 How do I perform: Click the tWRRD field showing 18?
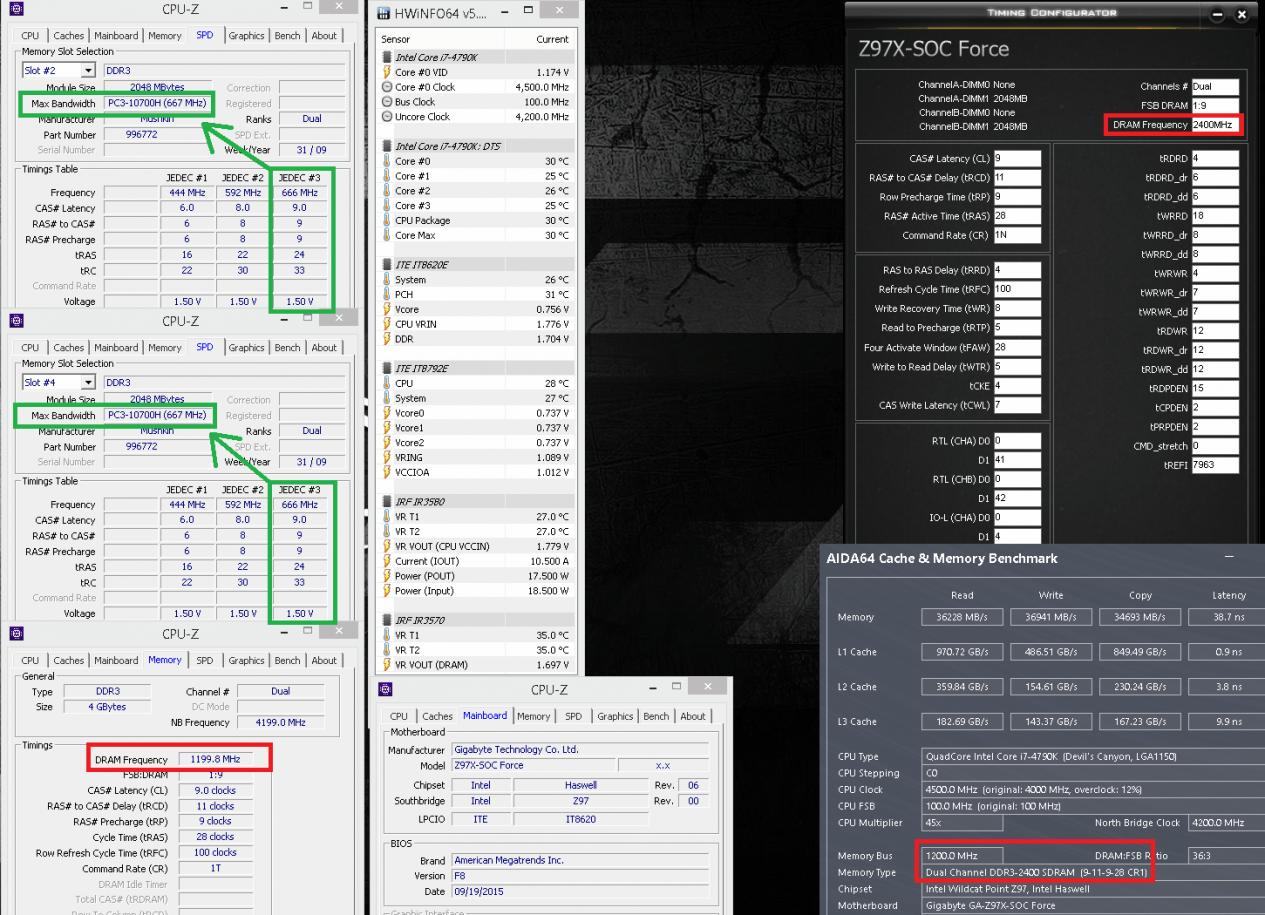click(1215, 216)
